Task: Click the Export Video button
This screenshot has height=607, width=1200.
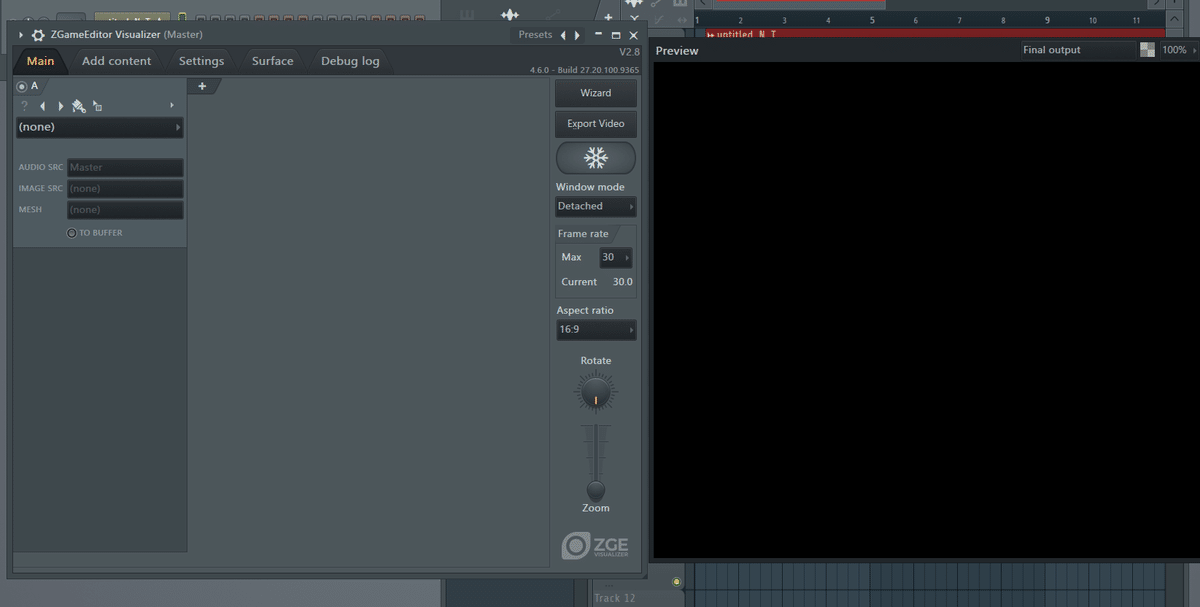Action: [596, 124]
